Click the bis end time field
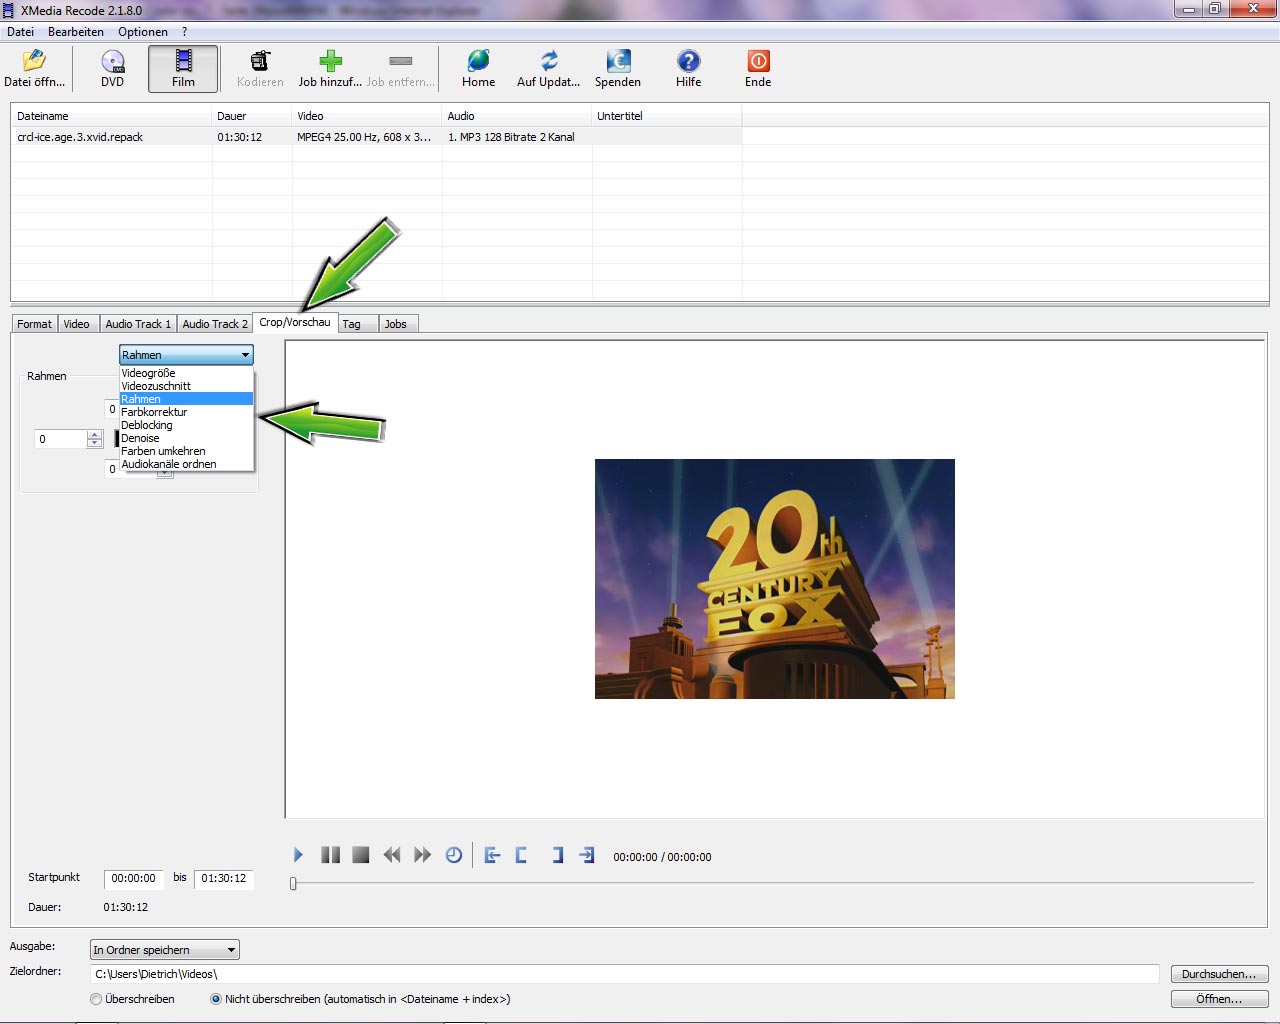 223,879
